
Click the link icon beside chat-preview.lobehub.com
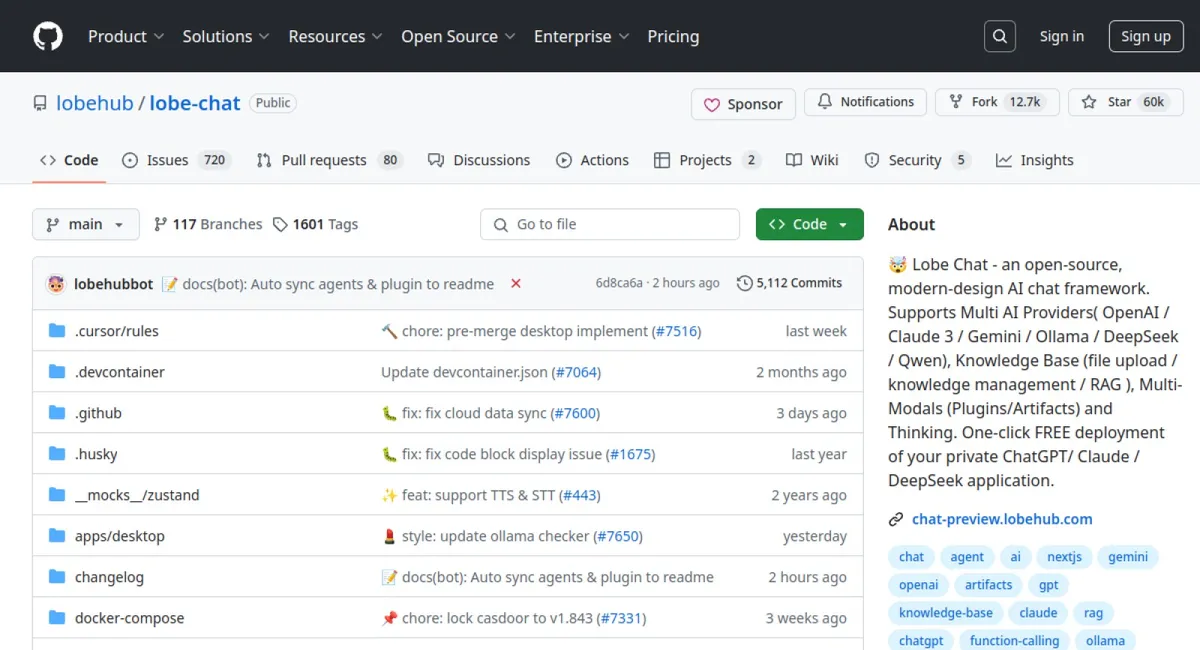(x=896, y=519)
